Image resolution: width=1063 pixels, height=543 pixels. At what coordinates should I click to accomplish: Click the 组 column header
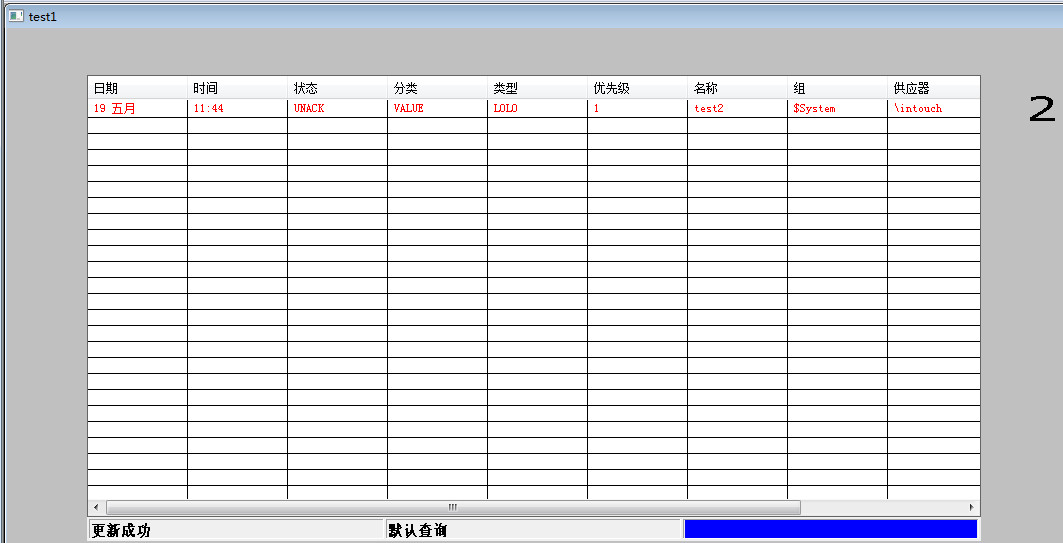[x=837, y=88]
